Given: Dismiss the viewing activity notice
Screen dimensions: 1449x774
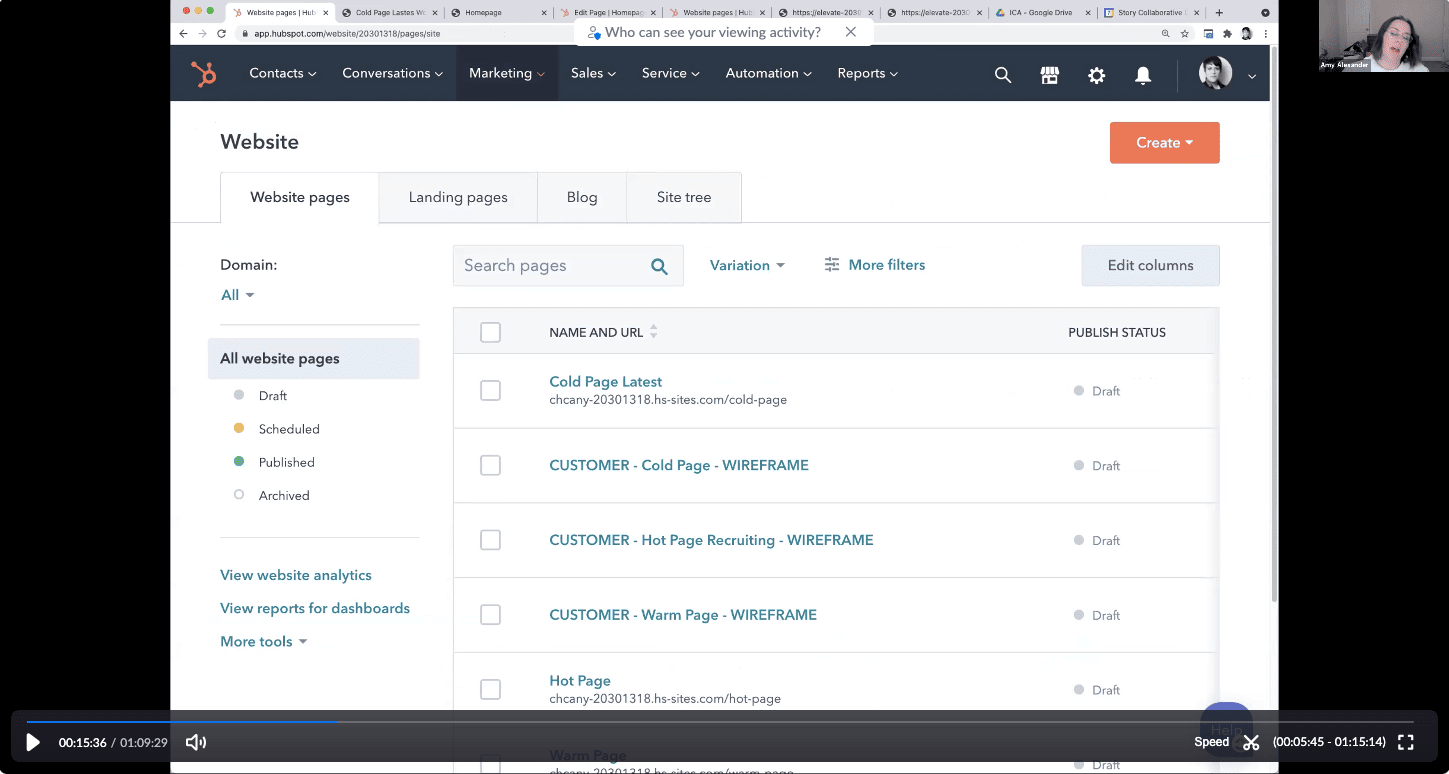Looking at the screenshot, I should click(x=851, y=32).
